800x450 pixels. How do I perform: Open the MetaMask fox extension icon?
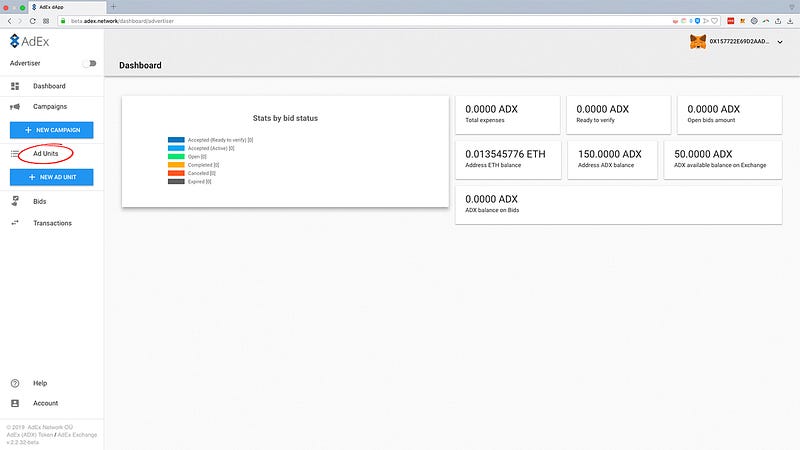tap(742, 21)
